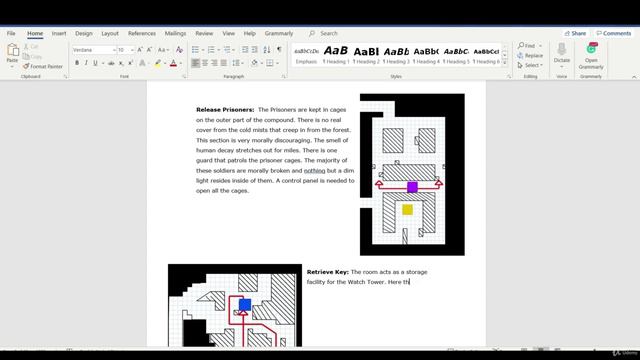Apply paragraph shading paint bucket

pyautogui.click(x=255, y=63)
